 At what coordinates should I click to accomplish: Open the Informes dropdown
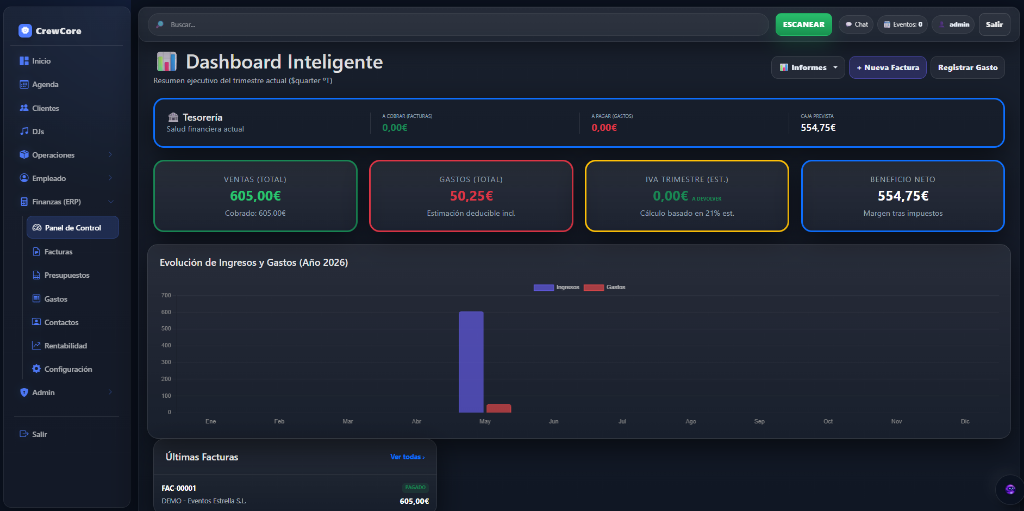pos(808,68)
